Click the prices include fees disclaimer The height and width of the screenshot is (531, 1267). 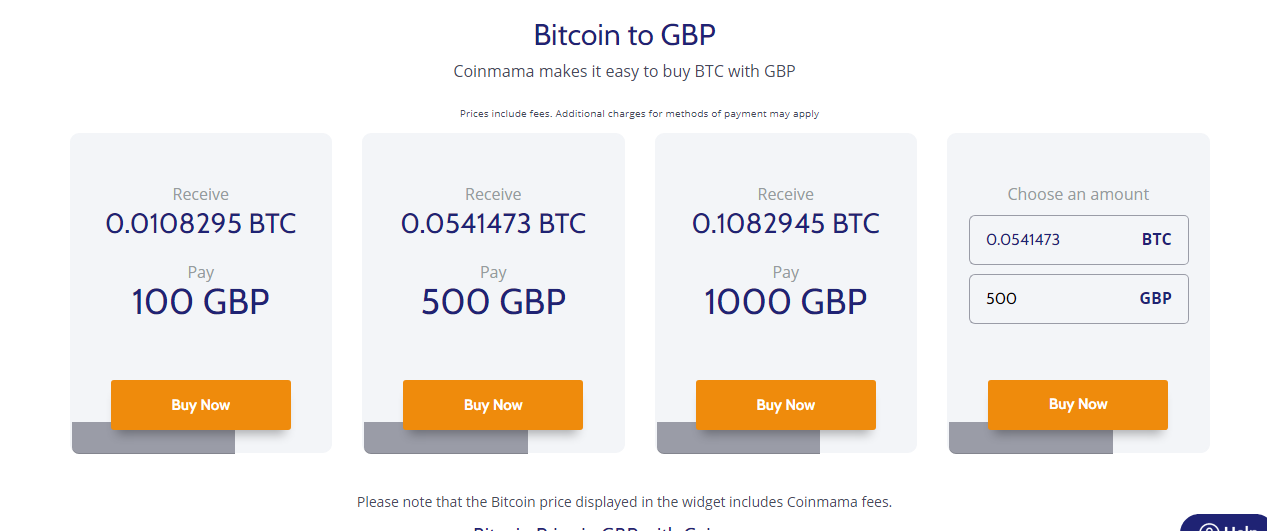pyautogui.click(x=639, y=114)
